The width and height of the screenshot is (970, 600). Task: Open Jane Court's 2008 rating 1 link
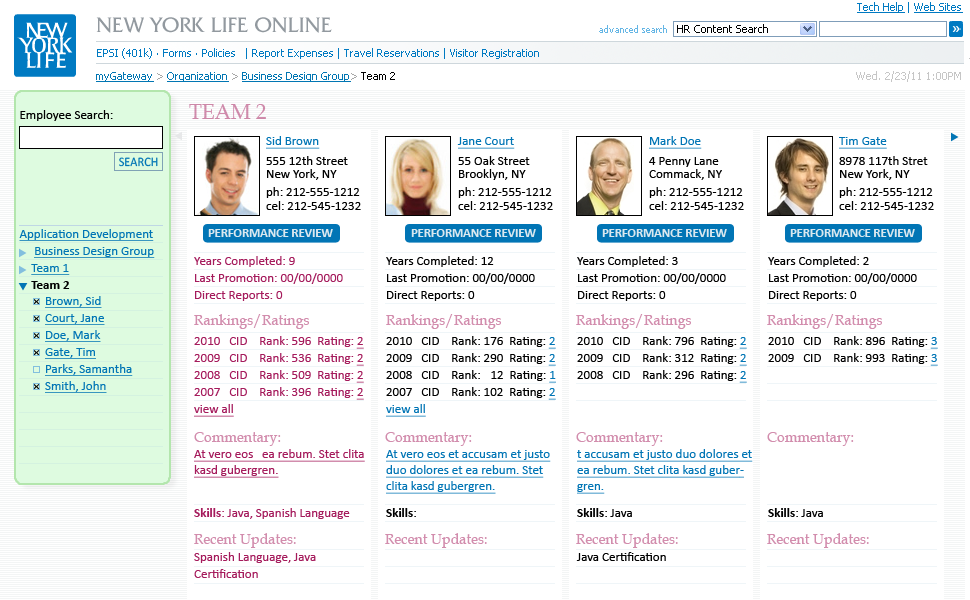pyautogui.click(x=552, y=375)
